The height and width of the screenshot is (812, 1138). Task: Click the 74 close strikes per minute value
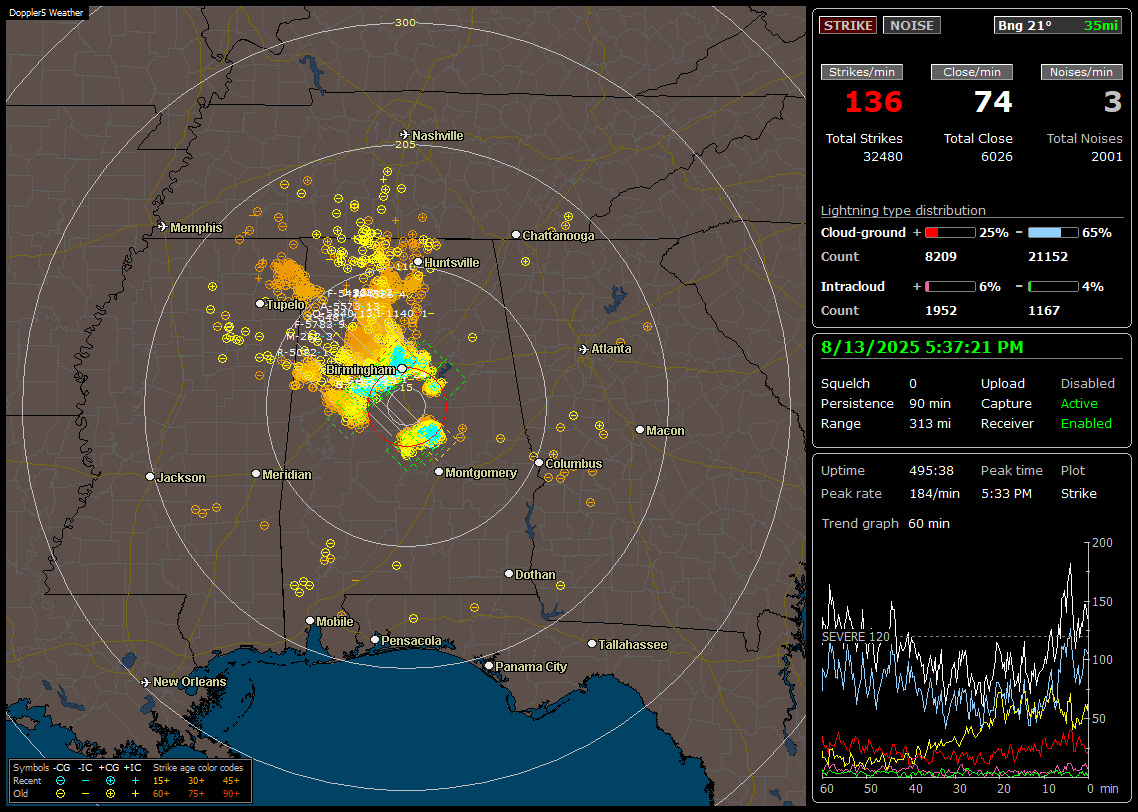(993, 102)
